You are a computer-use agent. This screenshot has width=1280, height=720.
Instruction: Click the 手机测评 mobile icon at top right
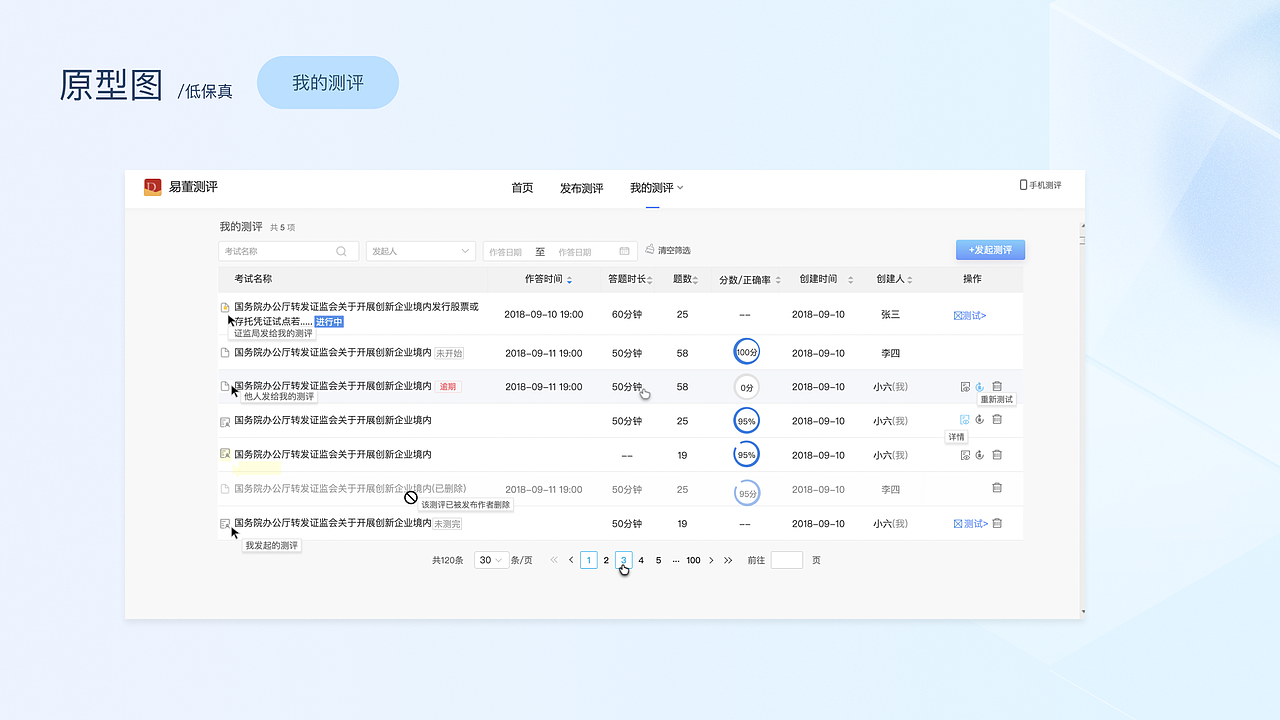pyautogui.click(x=1022, y=185)
